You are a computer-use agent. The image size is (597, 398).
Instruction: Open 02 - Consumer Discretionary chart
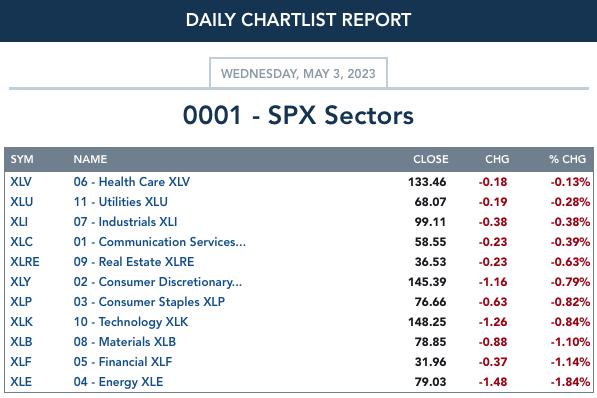pyautogui.click(x=158, y=282)
